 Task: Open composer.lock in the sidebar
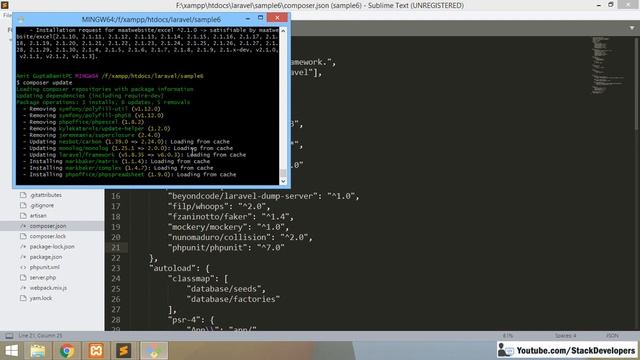(x=47, y=236)
